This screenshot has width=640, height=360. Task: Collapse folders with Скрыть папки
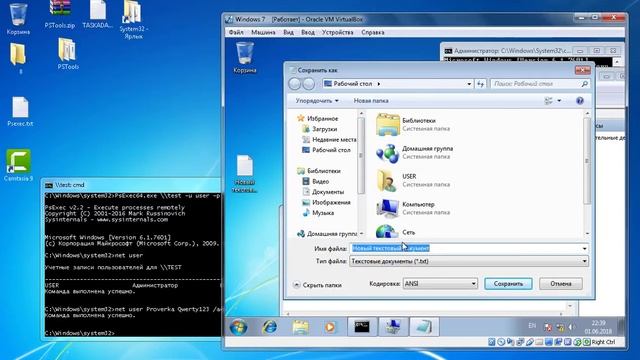tap(318, 285)
